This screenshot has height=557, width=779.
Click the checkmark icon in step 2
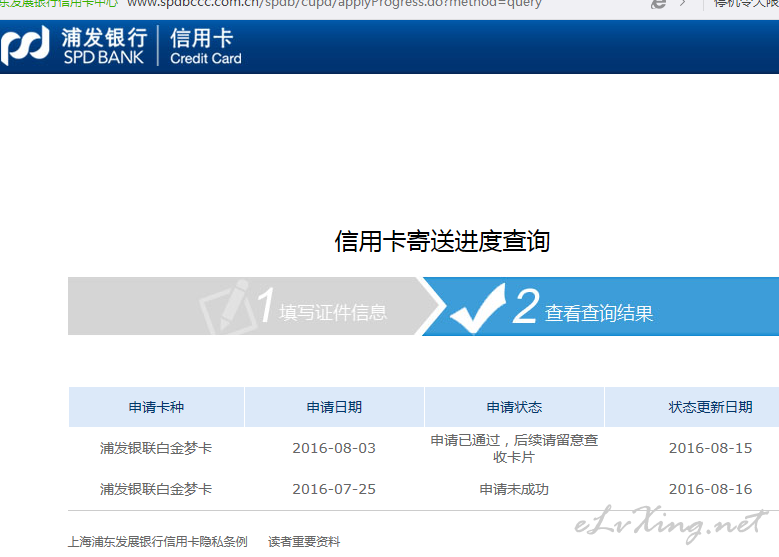pos(478,308)
